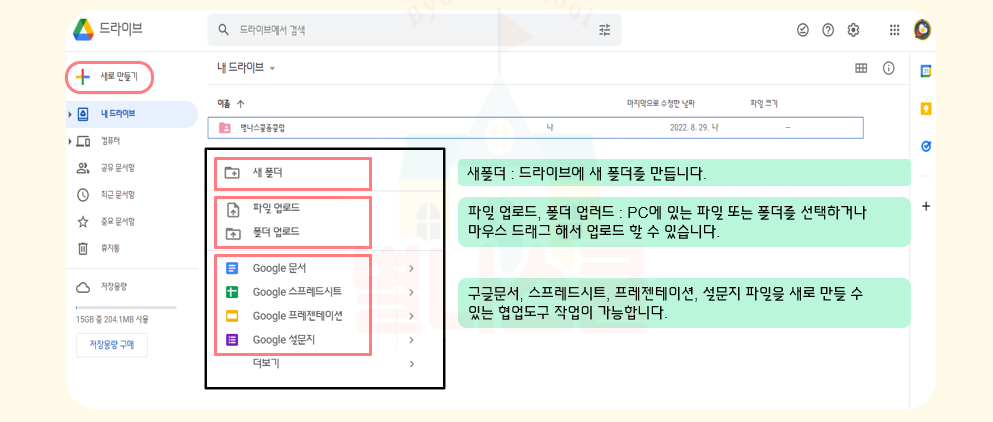Open the settings gear icon
Viewport: 993px width, 422px height.
[853, 30]
